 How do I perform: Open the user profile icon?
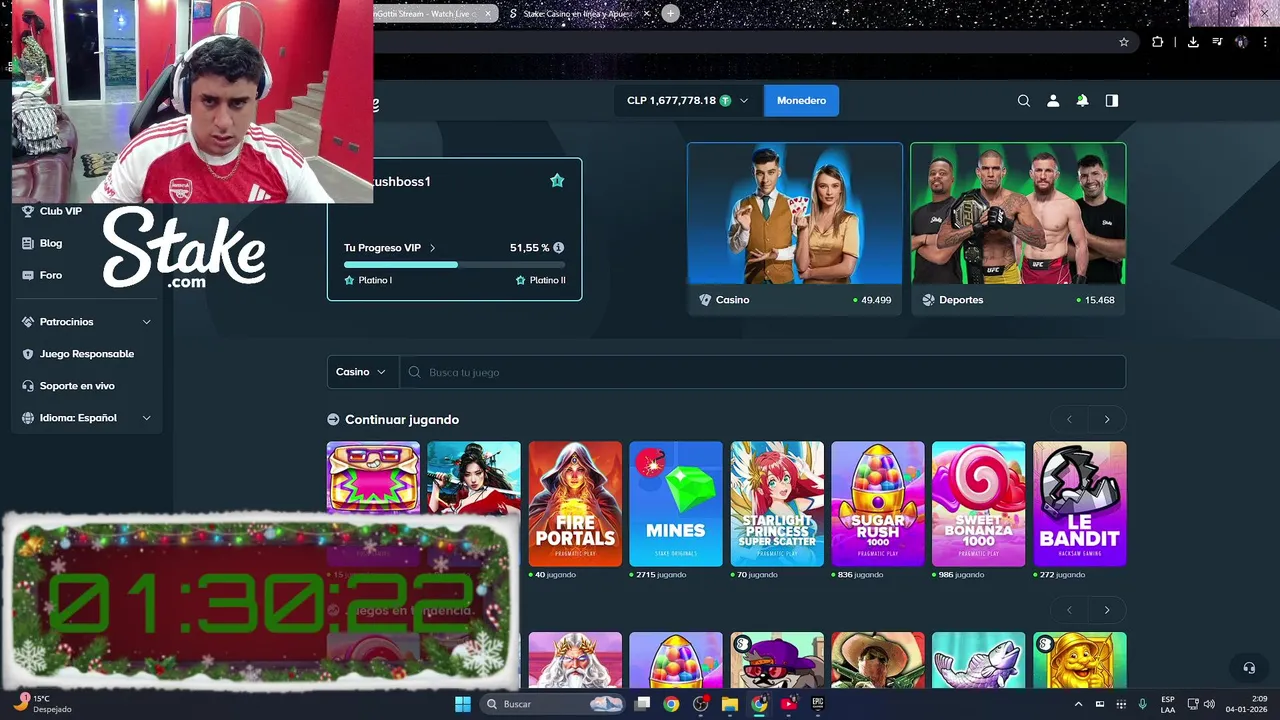pyautogui.click(x=1053, y=101)
